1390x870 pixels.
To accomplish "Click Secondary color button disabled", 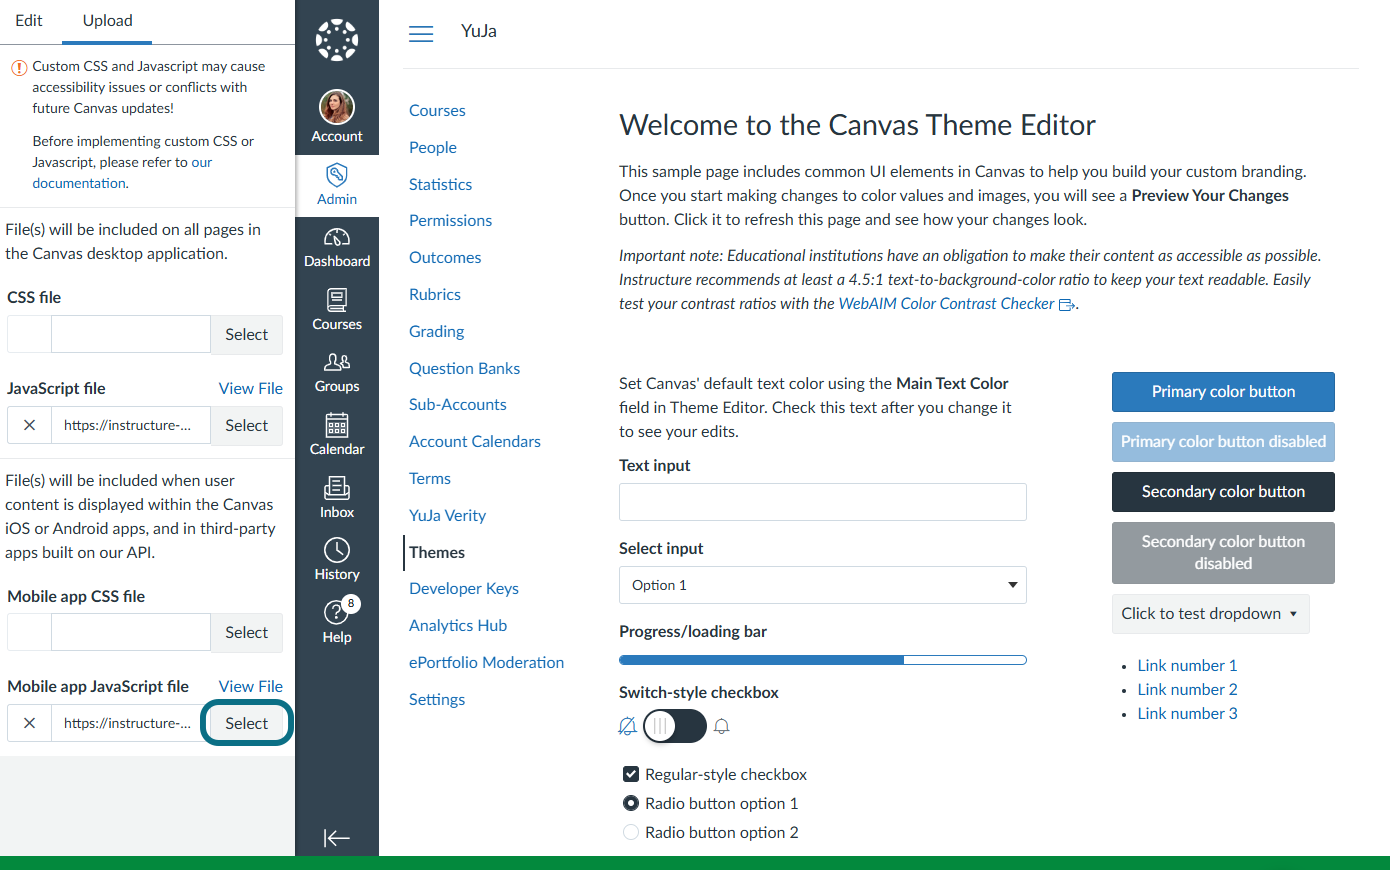I will pos(1223,553).
